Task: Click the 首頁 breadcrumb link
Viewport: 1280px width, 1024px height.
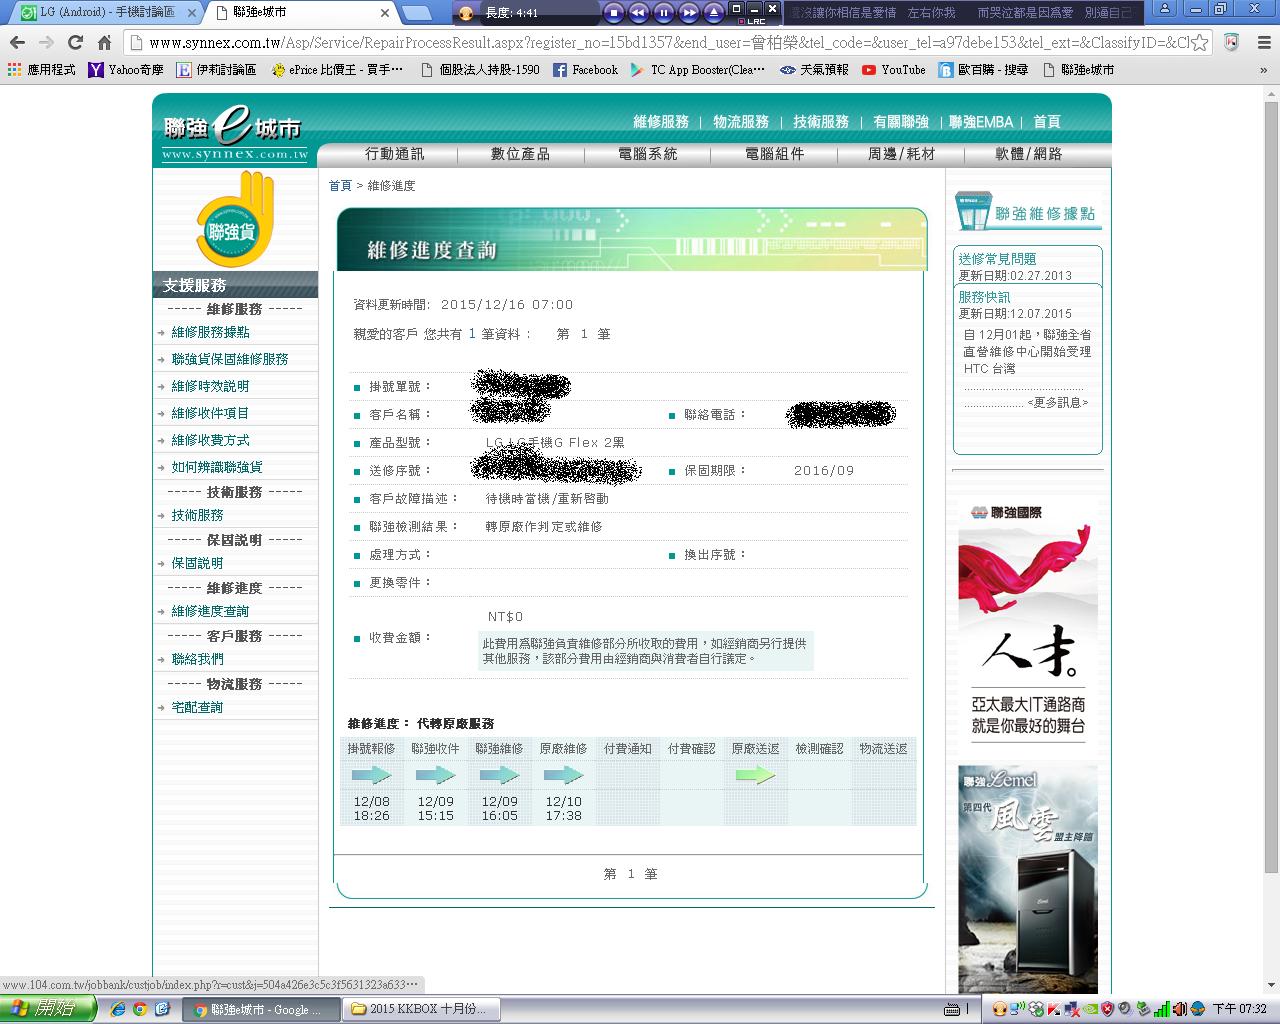Action: tap(340, 186)
